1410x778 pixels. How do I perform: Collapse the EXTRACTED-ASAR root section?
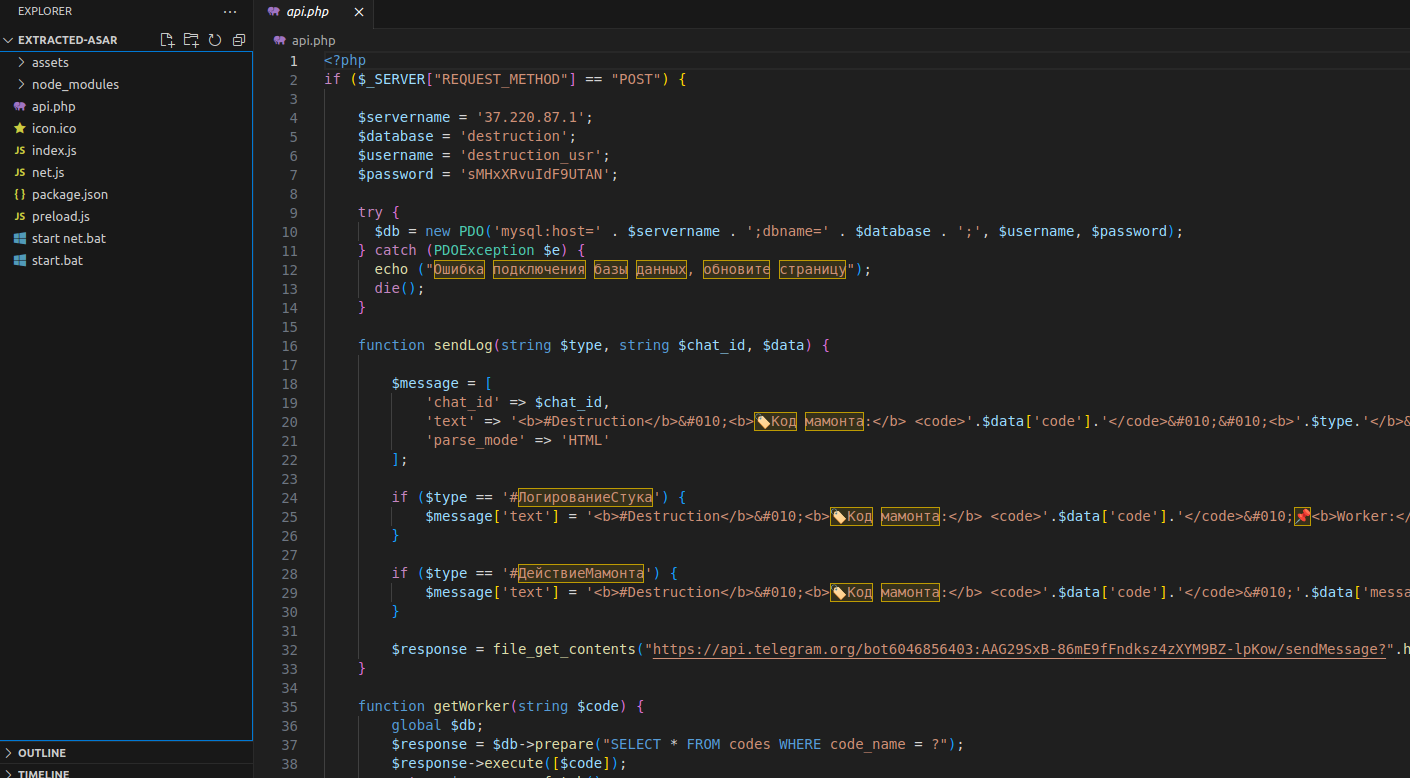(x=9, y=40)
